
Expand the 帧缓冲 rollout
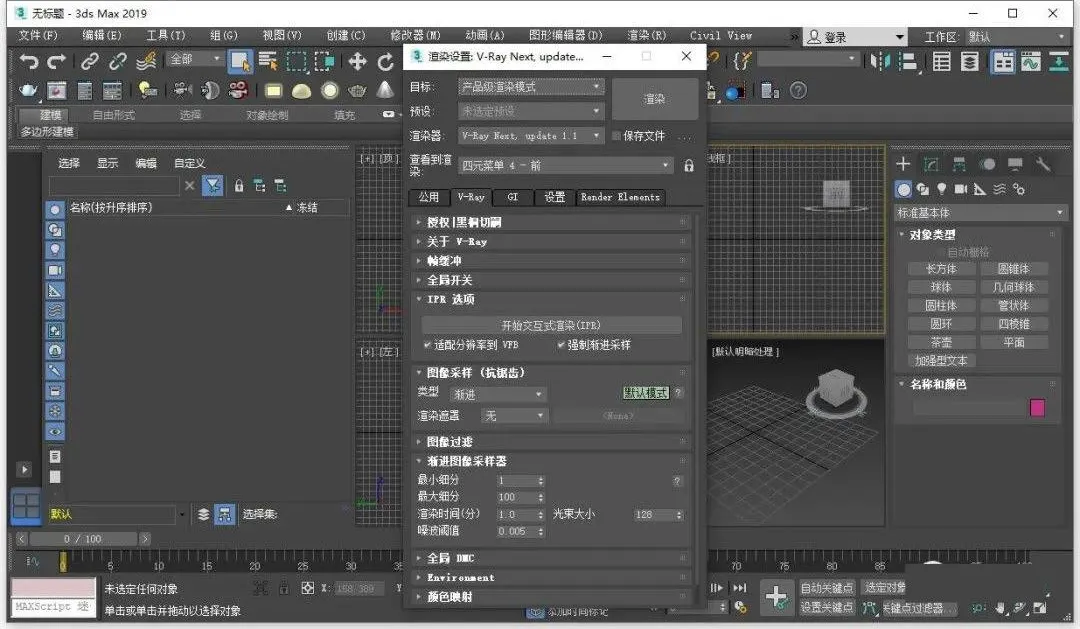click(551, 260)
